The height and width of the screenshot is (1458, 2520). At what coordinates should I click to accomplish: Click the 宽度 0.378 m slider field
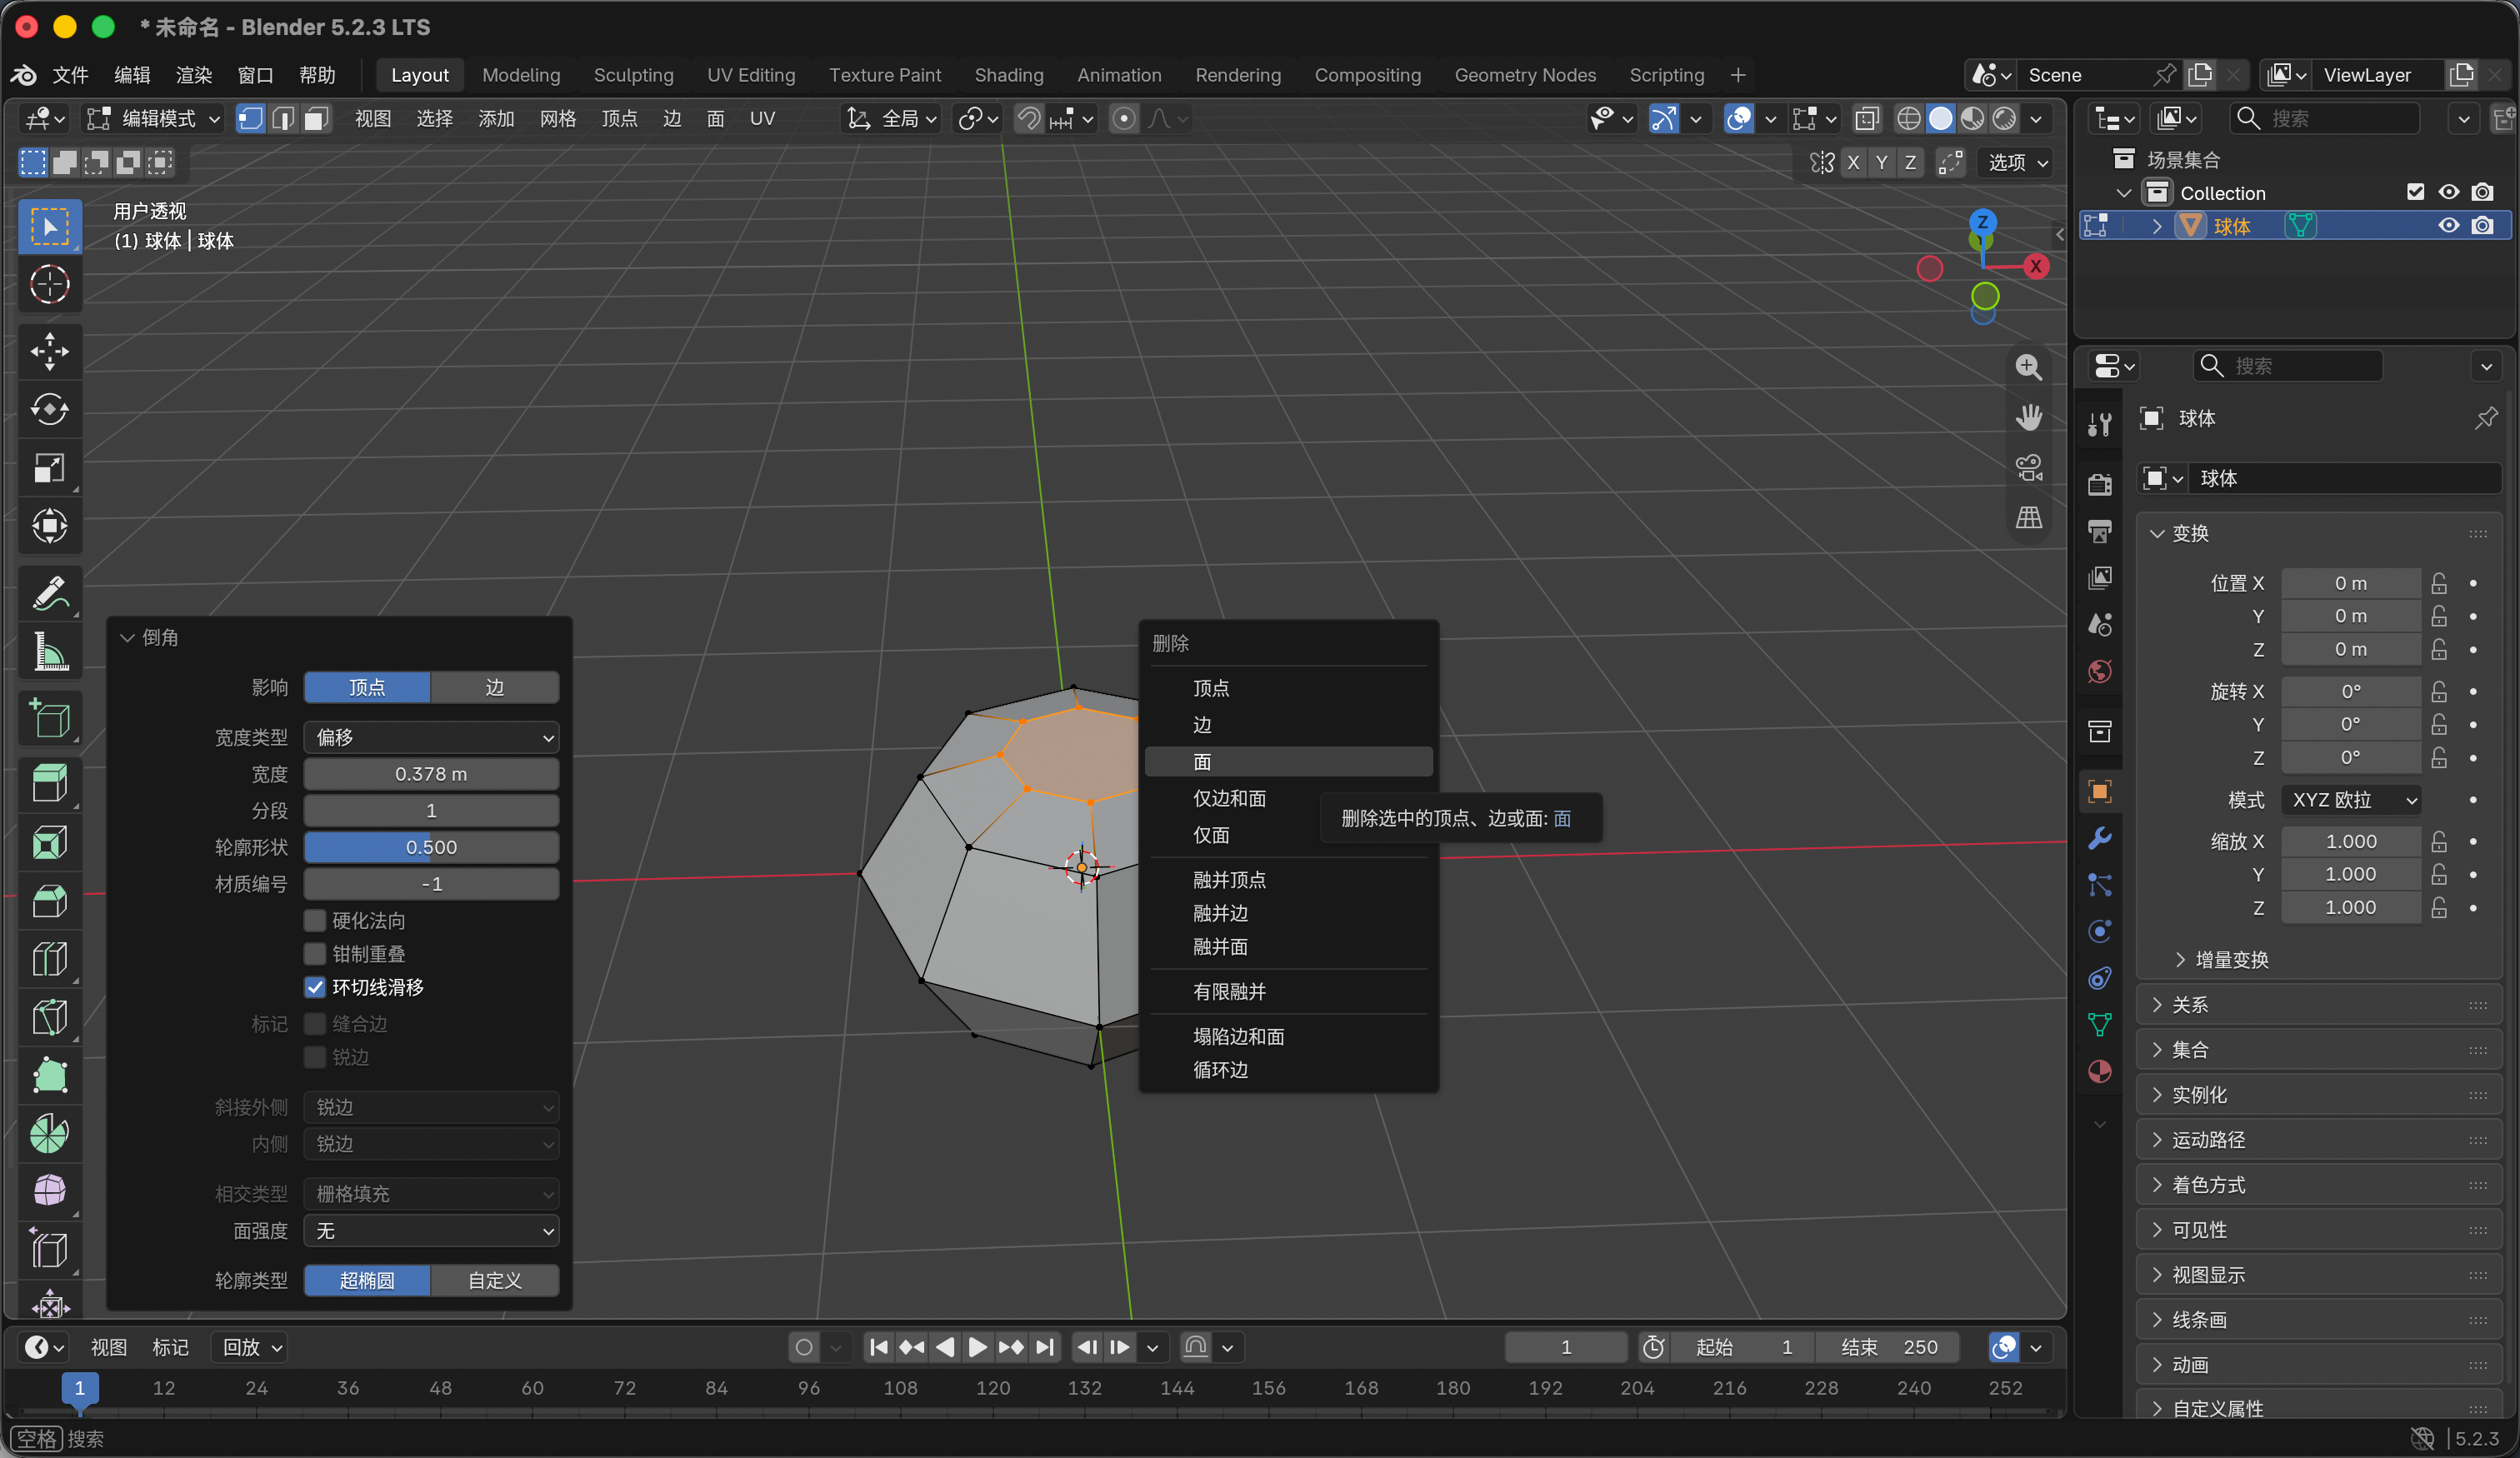[431, 774]
